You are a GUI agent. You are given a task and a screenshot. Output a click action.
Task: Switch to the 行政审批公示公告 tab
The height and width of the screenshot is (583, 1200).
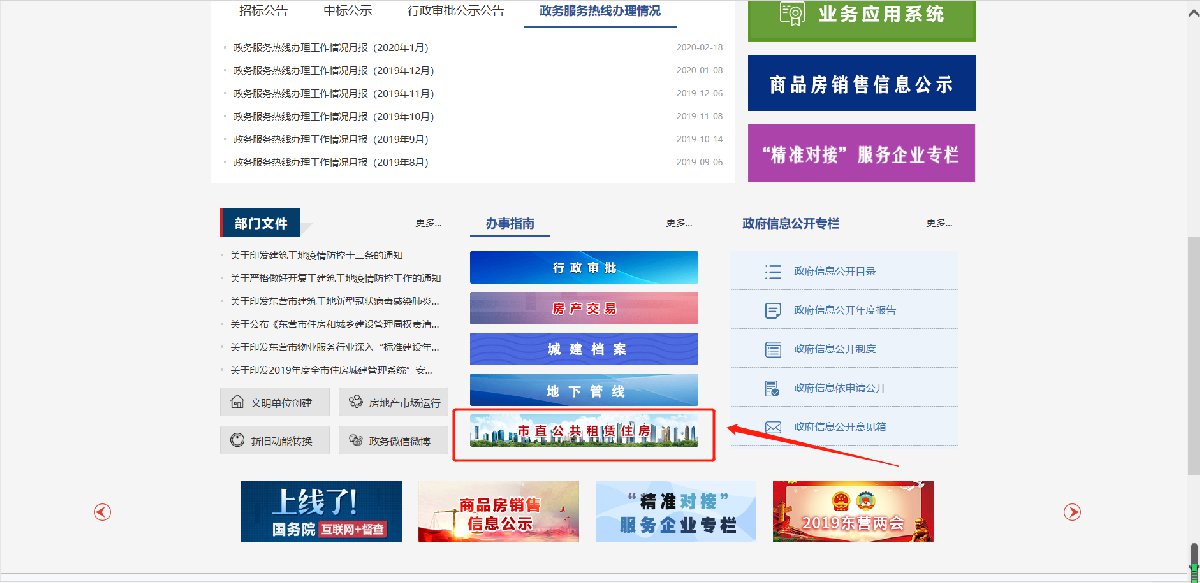[456, 11]
